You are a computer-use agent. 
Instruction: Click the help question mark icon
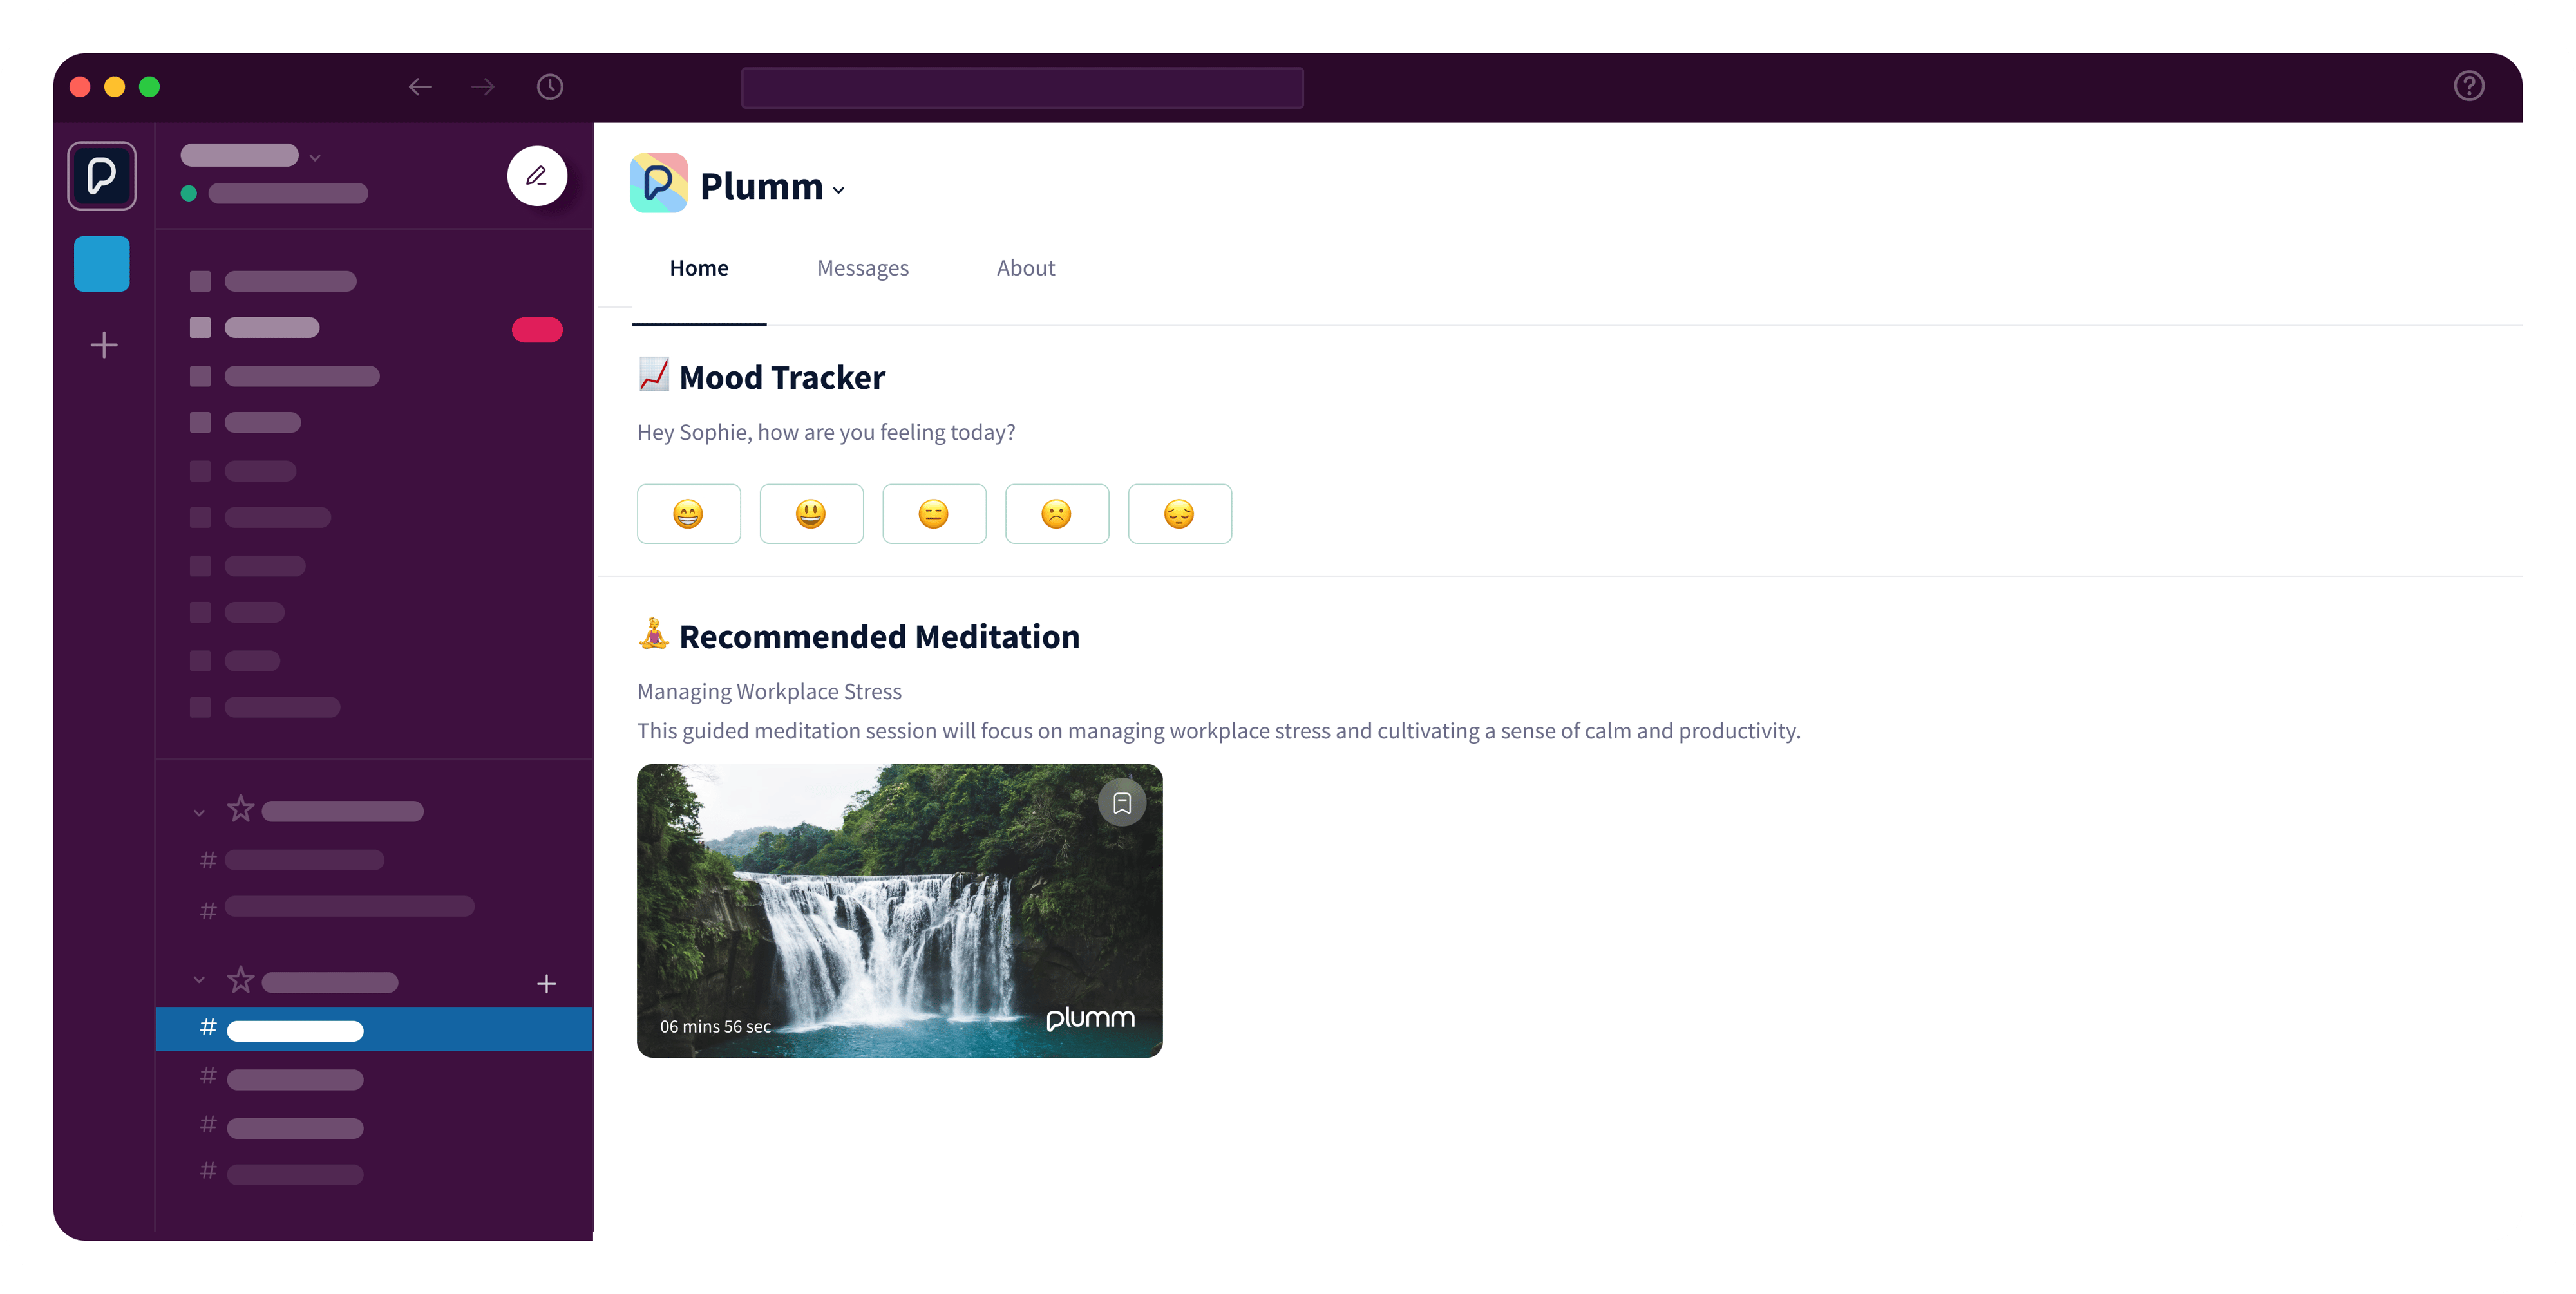tap(2469, 86)
